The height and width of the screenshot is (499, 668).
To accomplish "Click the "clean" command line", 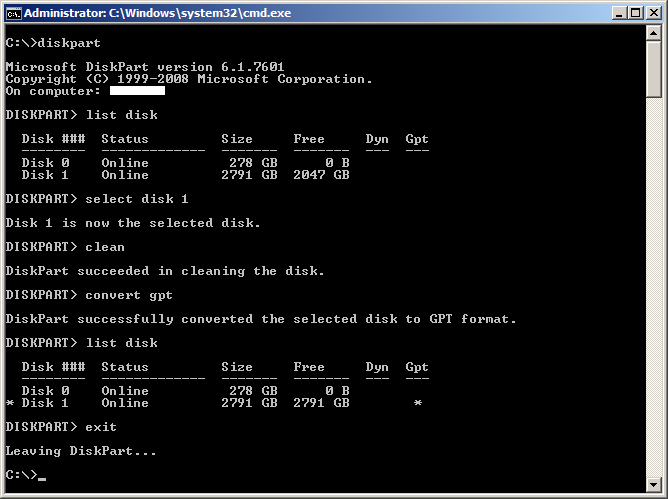I will click(105, 247).
